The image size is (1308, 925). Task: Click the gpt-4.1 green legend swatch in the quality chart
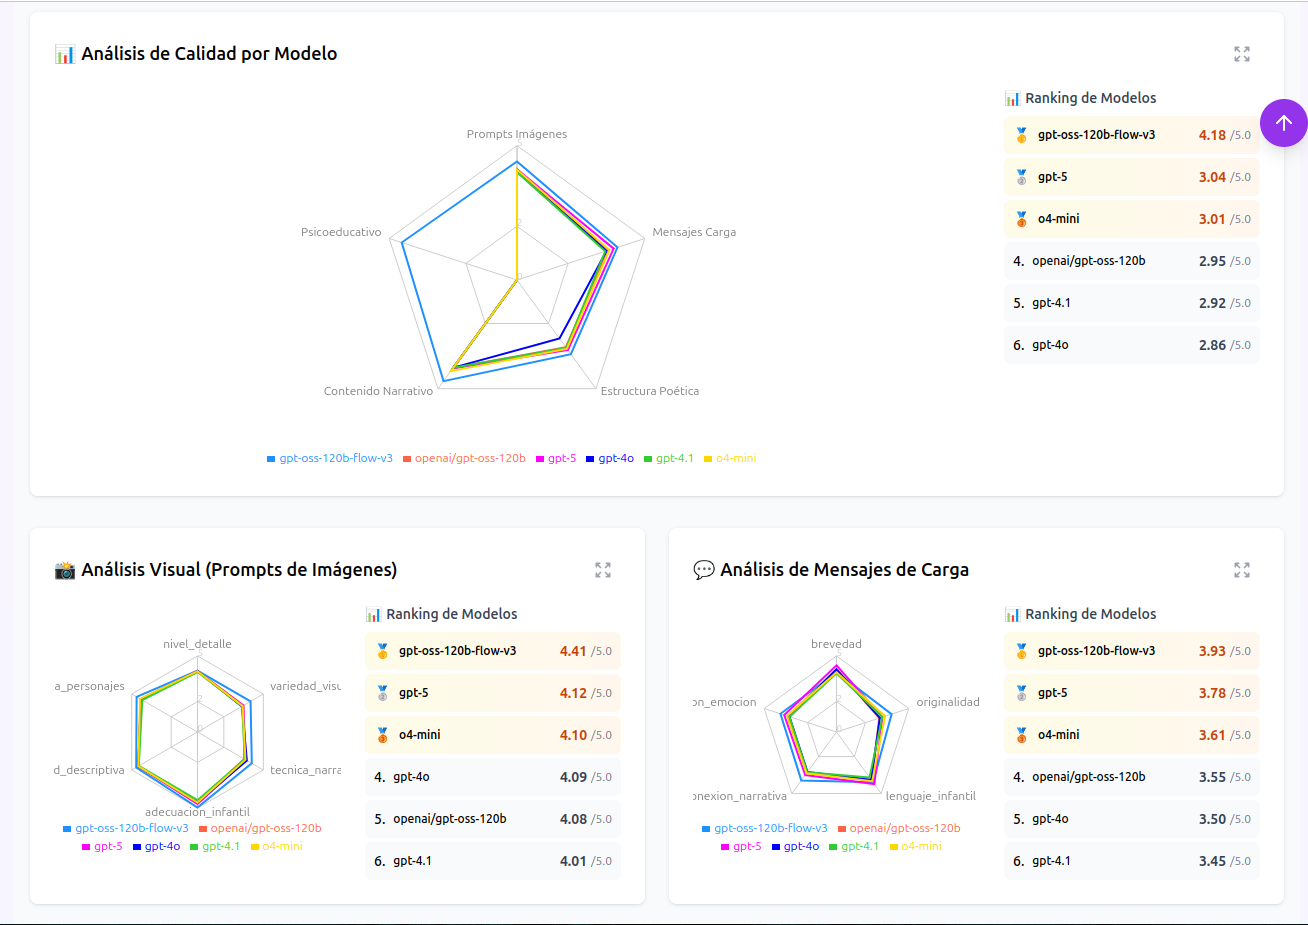pyautogui.click(x=648, y=459)
